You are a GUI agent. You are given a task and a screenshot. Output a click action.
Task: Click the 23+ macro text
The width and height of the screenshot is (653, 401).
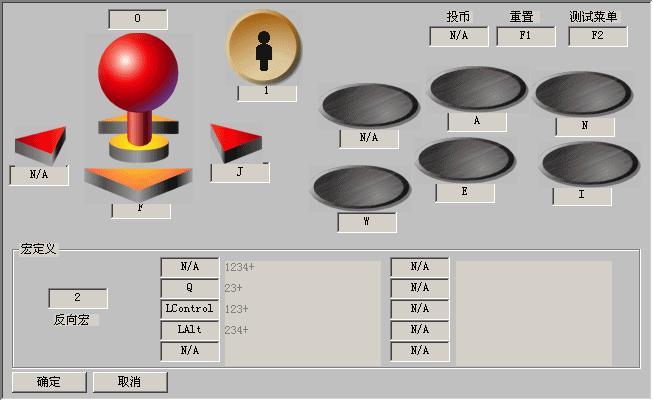[234, 288]
